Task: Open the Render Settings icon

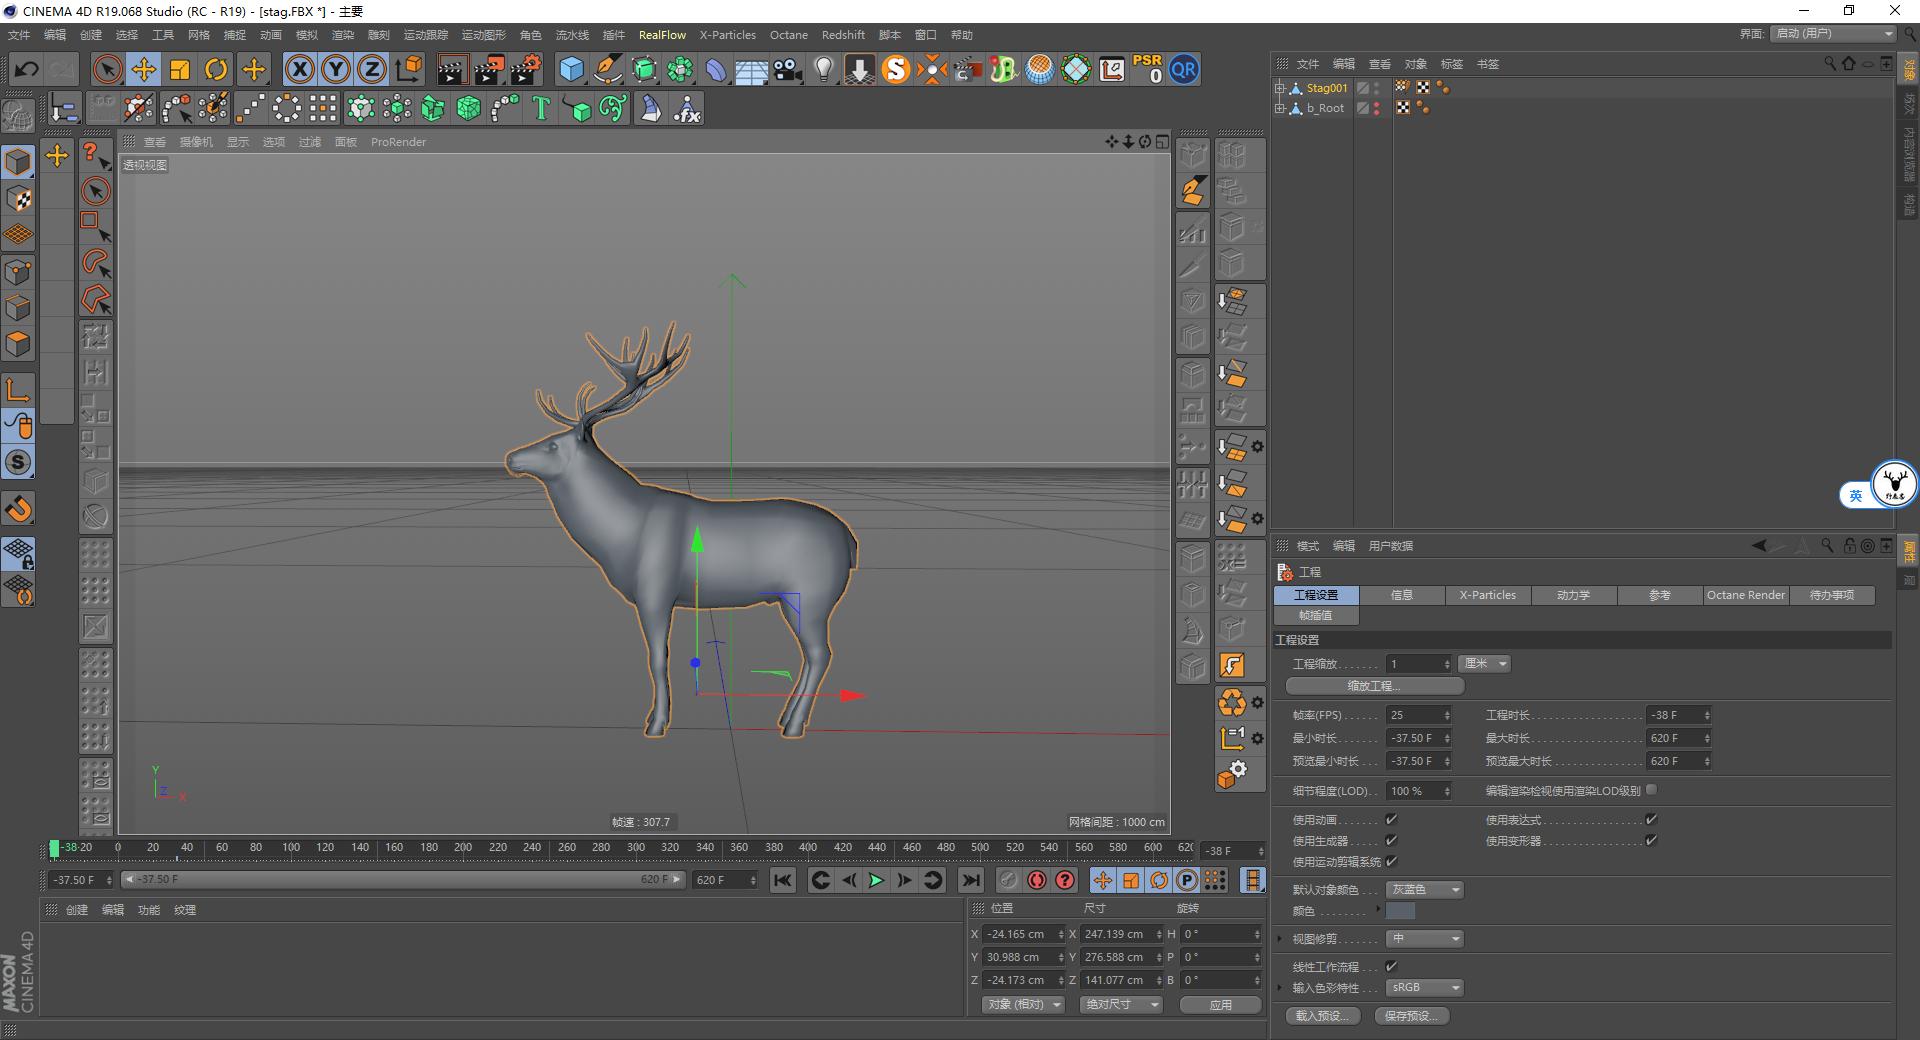Action: click(524, 69)
